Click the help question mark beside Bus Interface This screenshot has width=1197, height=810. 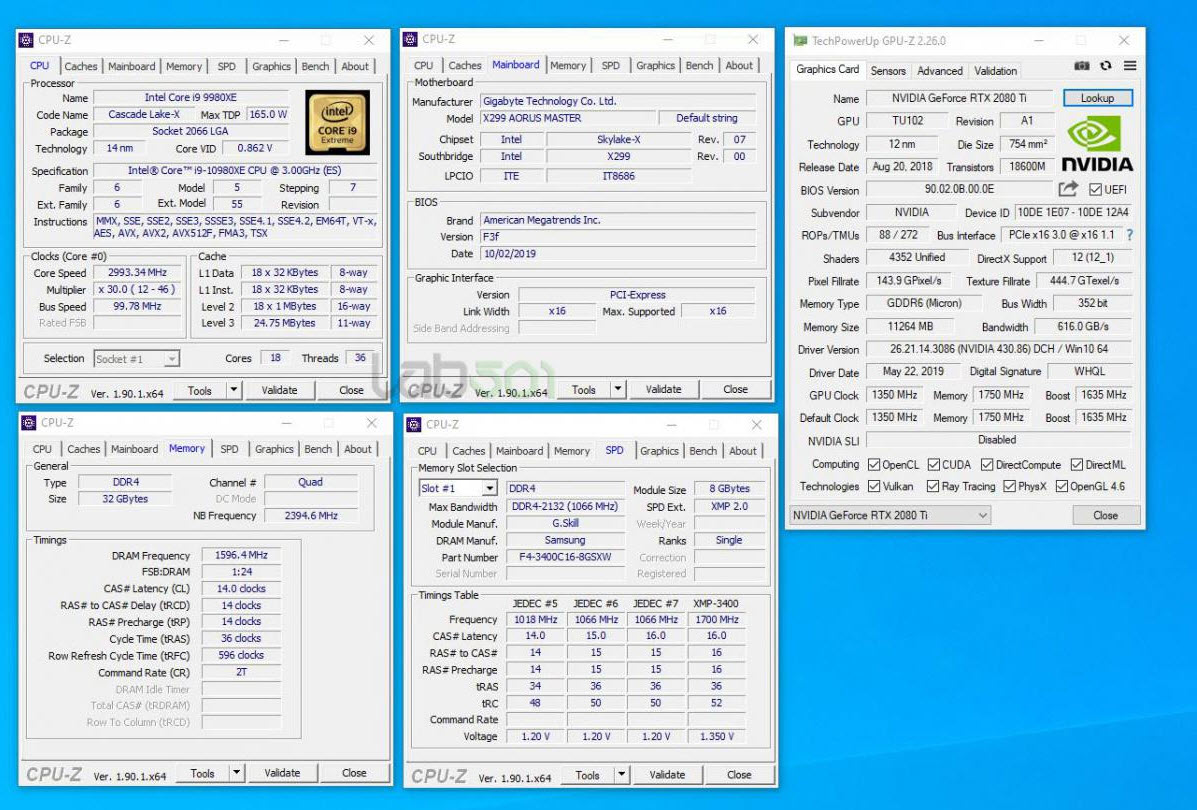pos(1129,235)
